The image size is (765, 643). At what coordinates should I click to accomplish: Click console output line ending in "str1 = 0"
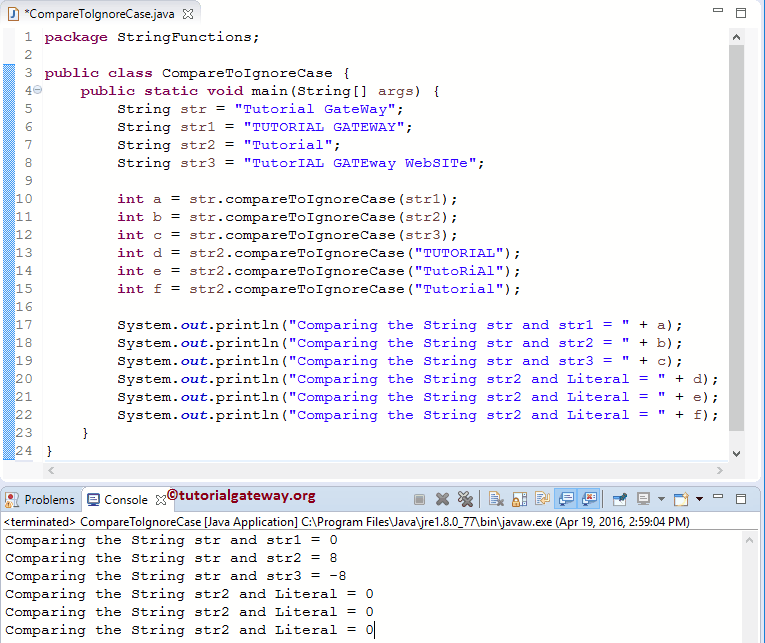171,540
